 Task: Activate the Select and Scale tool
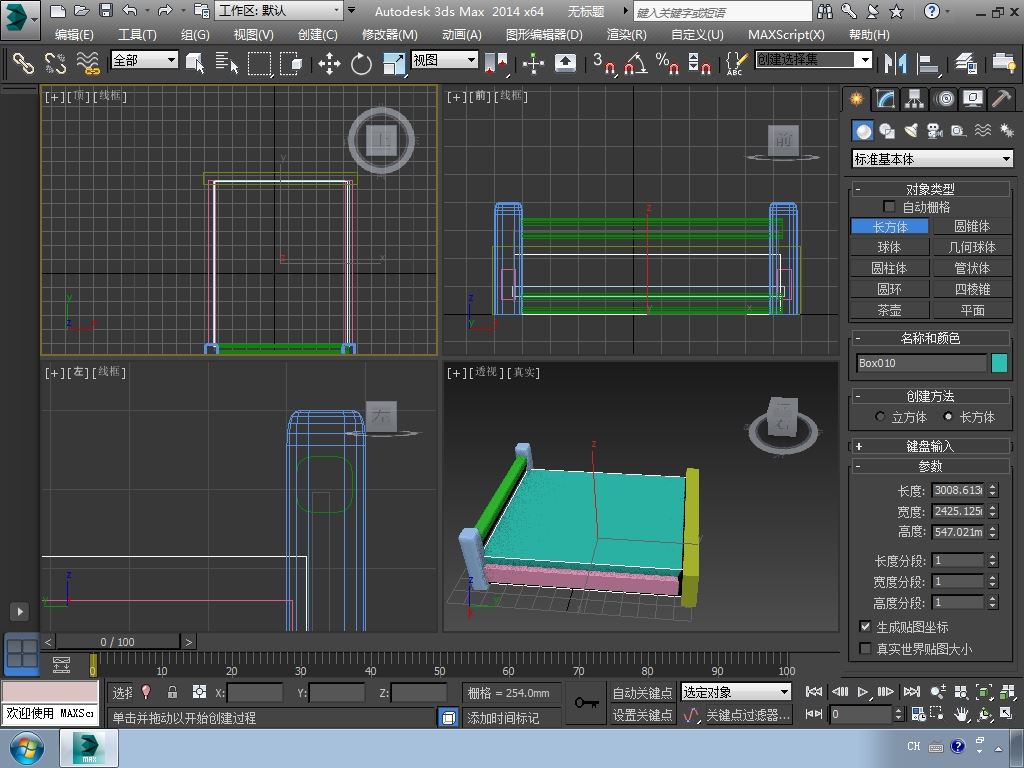point(394,63)
